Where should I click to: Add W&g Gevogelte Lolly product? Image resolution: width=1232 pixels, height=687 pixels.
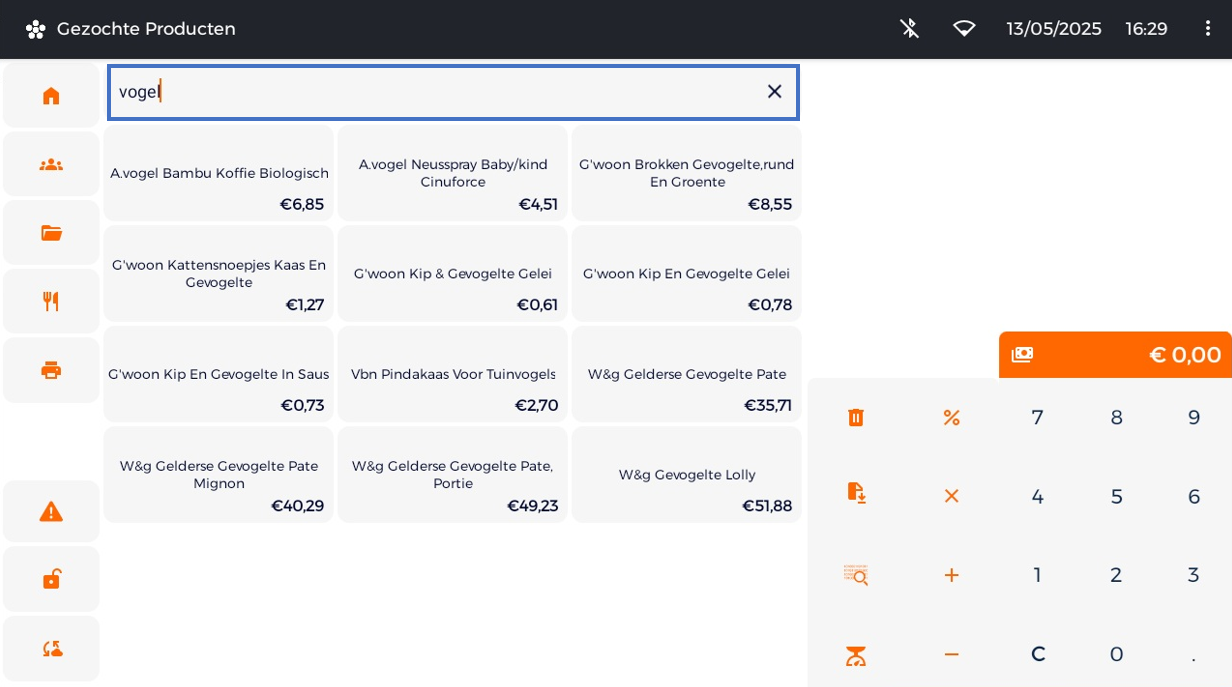[x=687, y=475]
